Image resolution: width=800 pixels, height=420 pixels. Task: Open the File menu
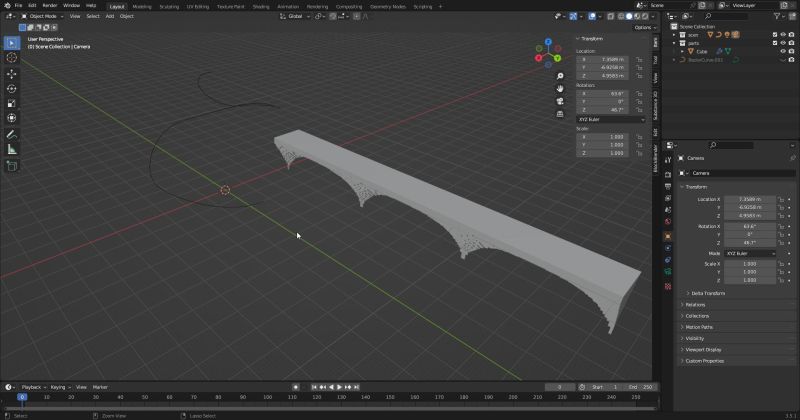[x=18, y=5]
